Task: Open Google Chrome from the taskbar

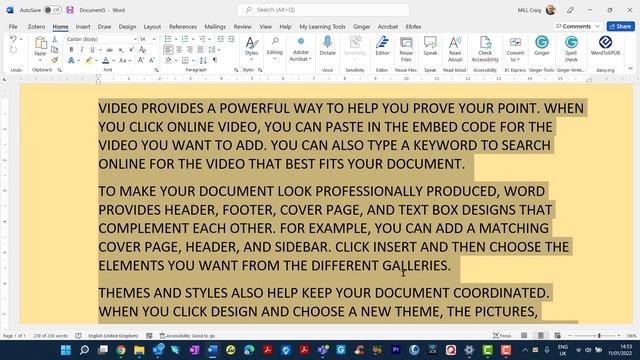Action: (120, 350)
